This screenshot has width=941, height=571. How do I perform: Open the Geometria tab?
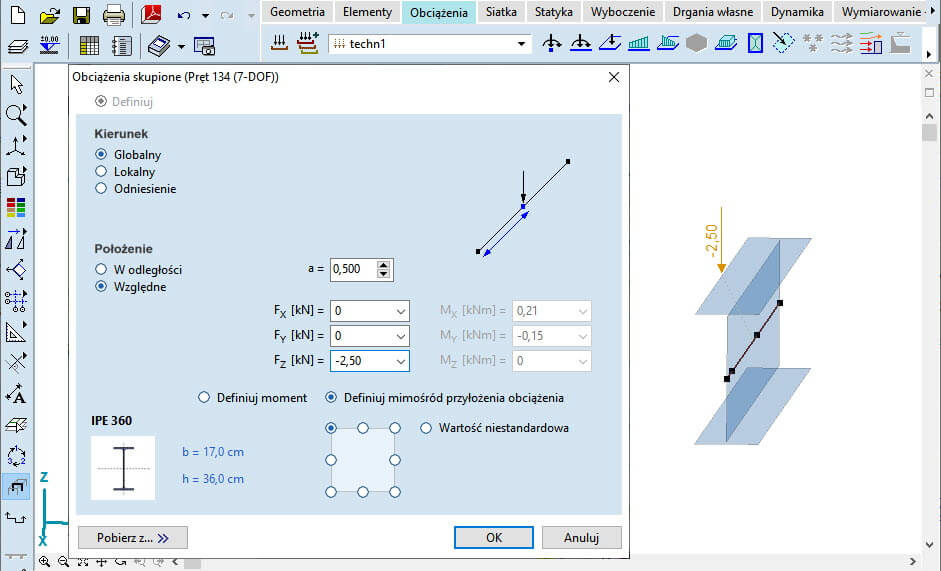pyautogui.click(x=297, y=12)
